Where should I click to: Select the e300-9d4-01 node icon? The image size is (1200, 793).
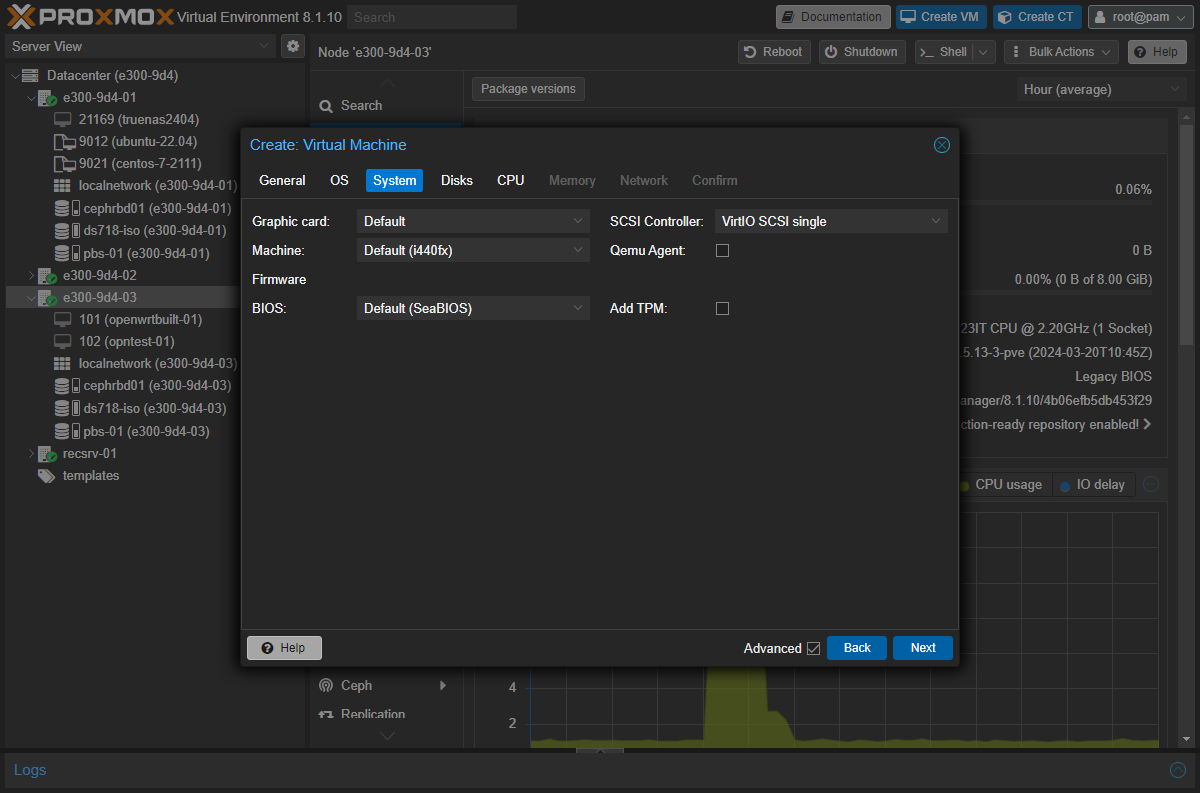point(47,98)
